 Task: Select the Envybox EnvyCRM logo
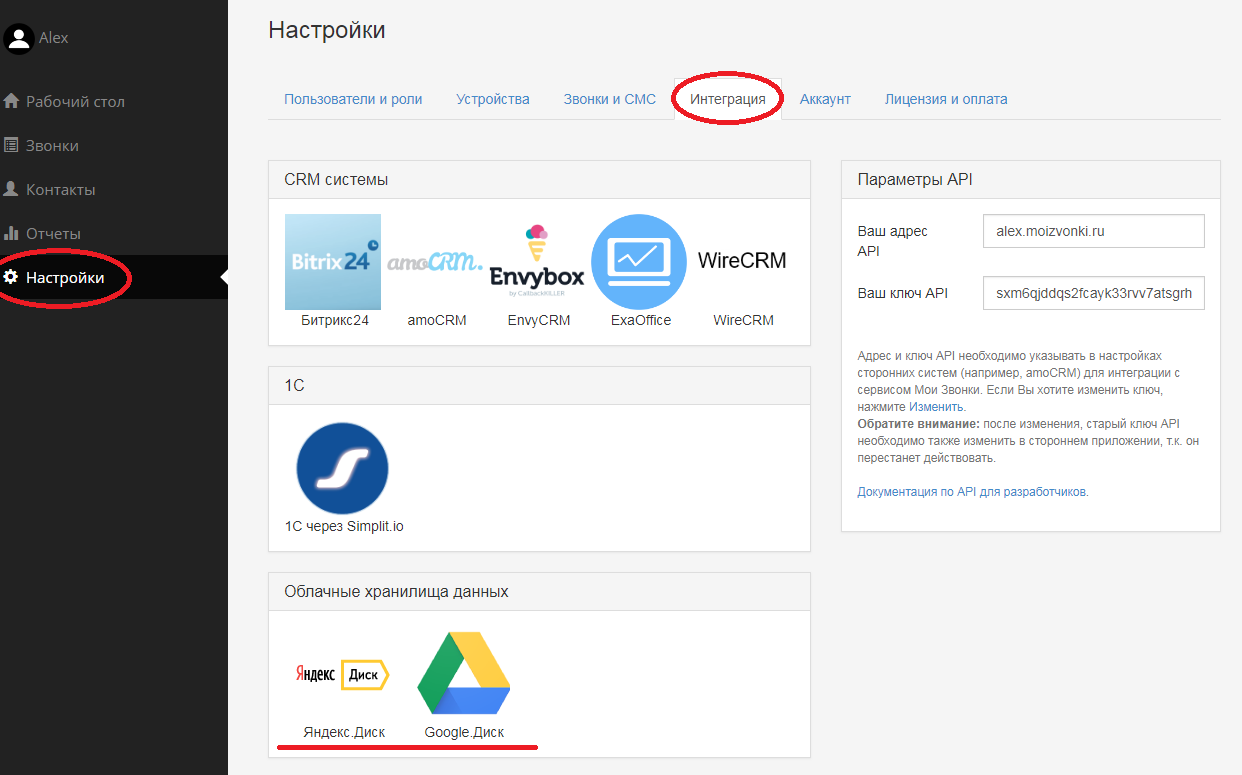537,262
